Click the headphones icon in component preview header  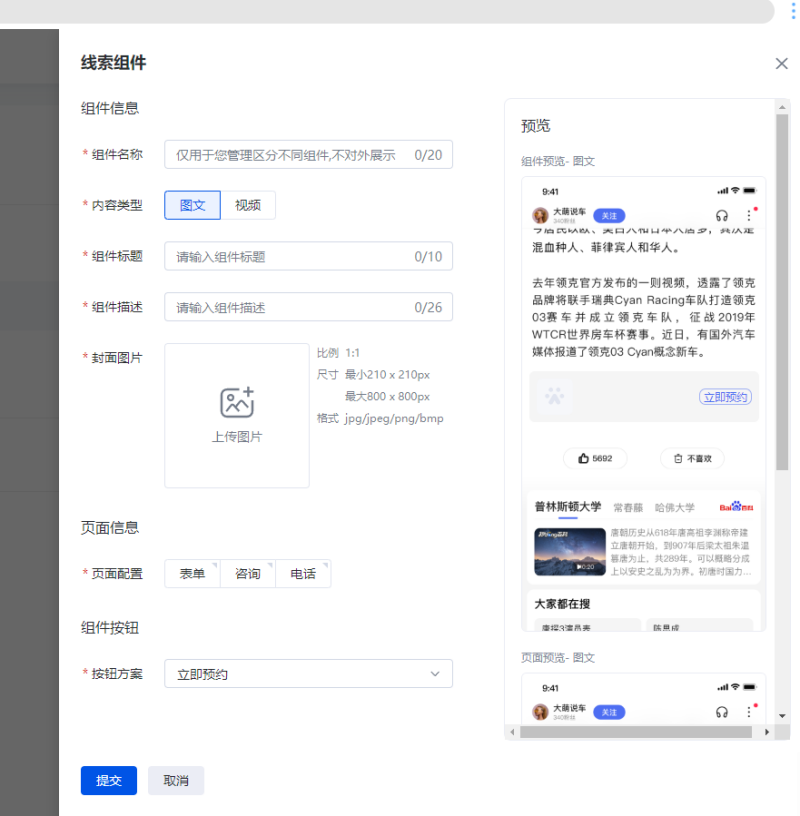(x=722, y=215)
